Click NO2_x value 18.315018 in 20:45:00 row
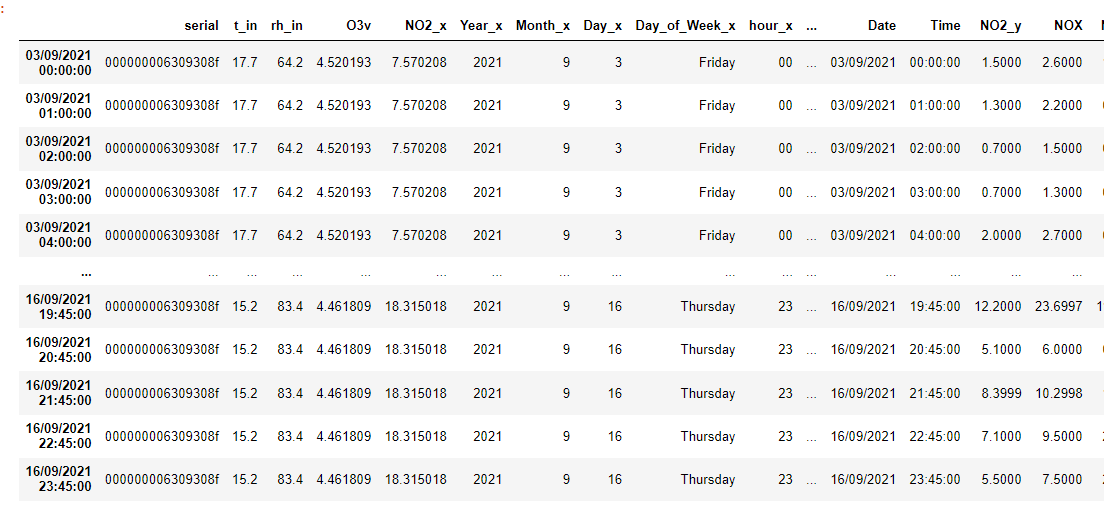 pyautogui.click(x=415, y=350)
